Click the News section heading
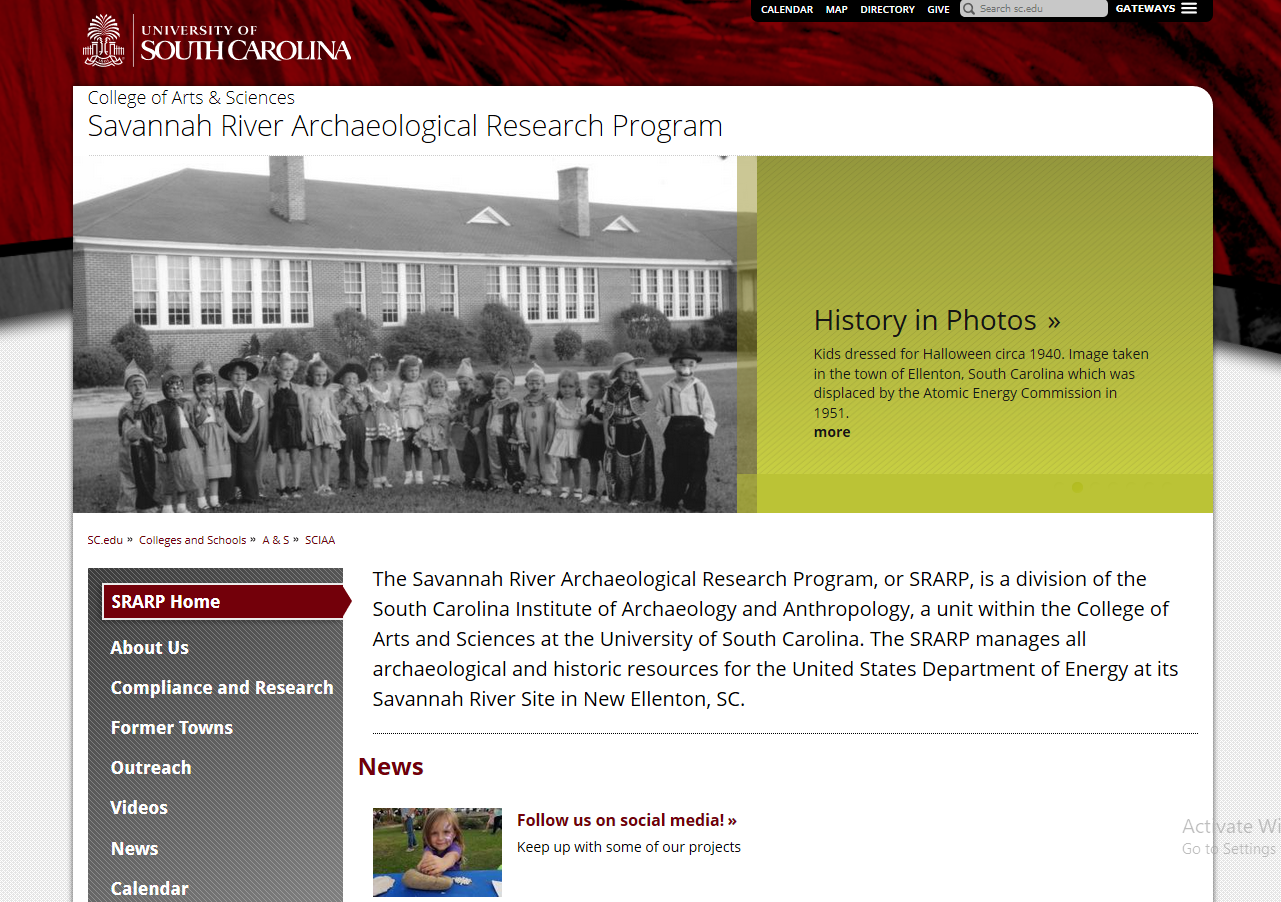1281x902 pixels. (391, 767)
